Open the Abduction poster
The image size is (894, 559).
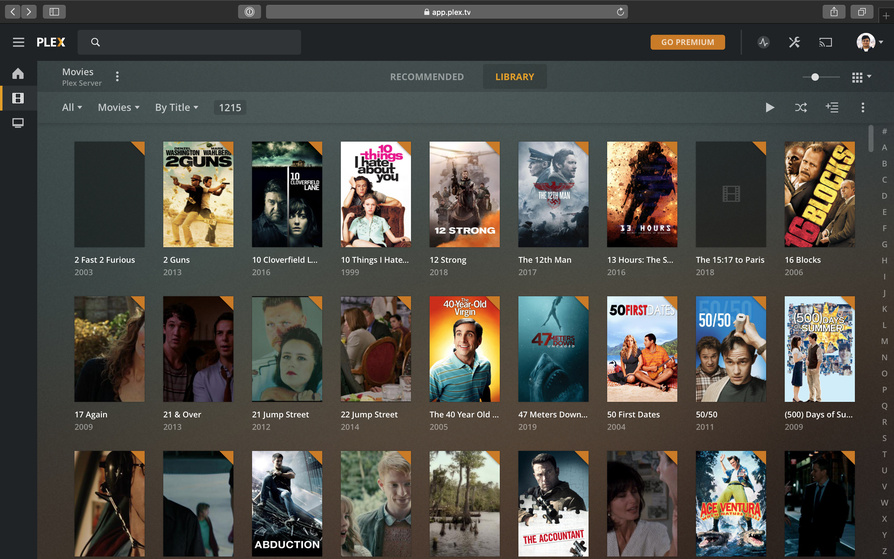287,504
